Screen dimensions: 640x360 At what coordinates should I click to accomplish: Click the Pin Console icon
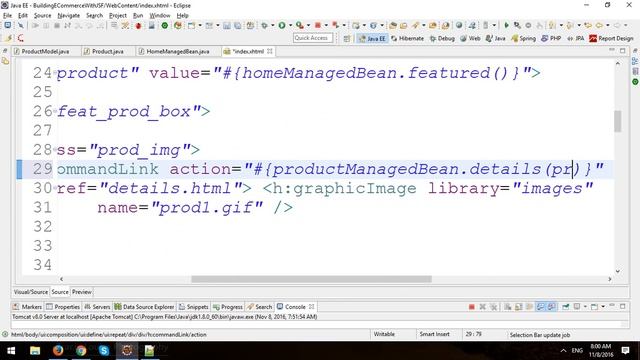click(566, 307)
